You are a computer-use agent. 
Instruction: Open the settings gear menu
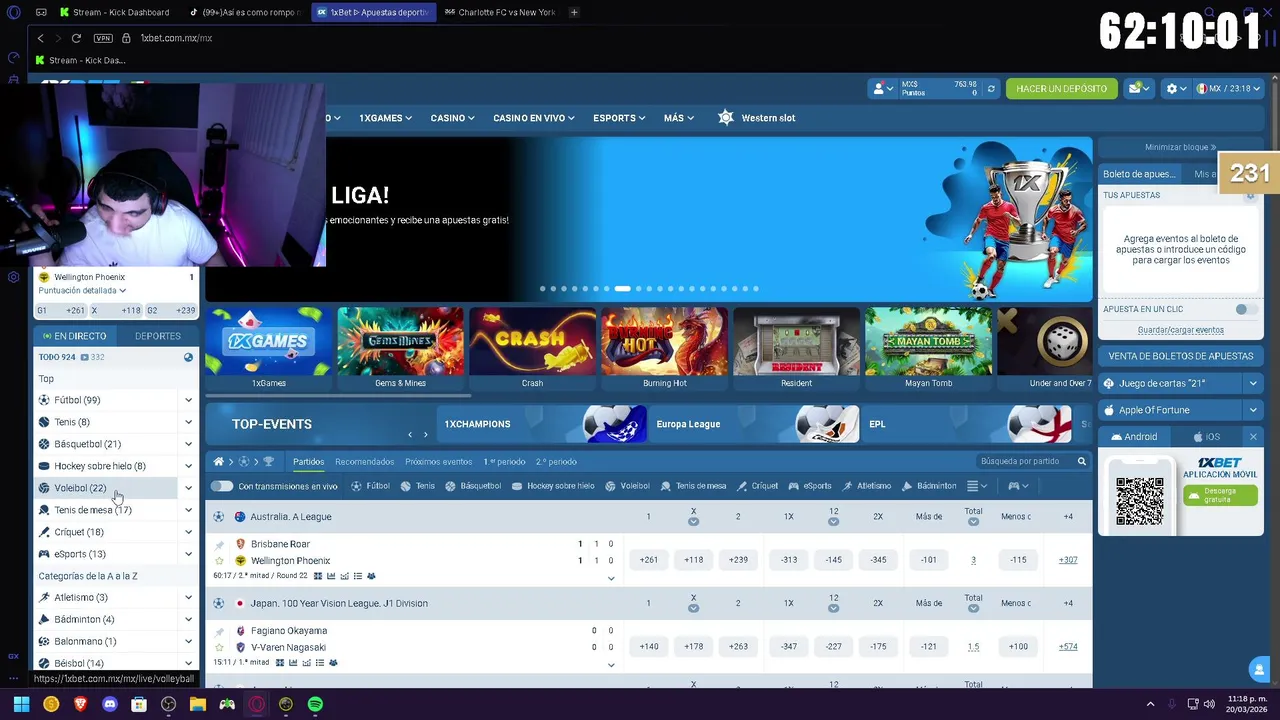1176,89
